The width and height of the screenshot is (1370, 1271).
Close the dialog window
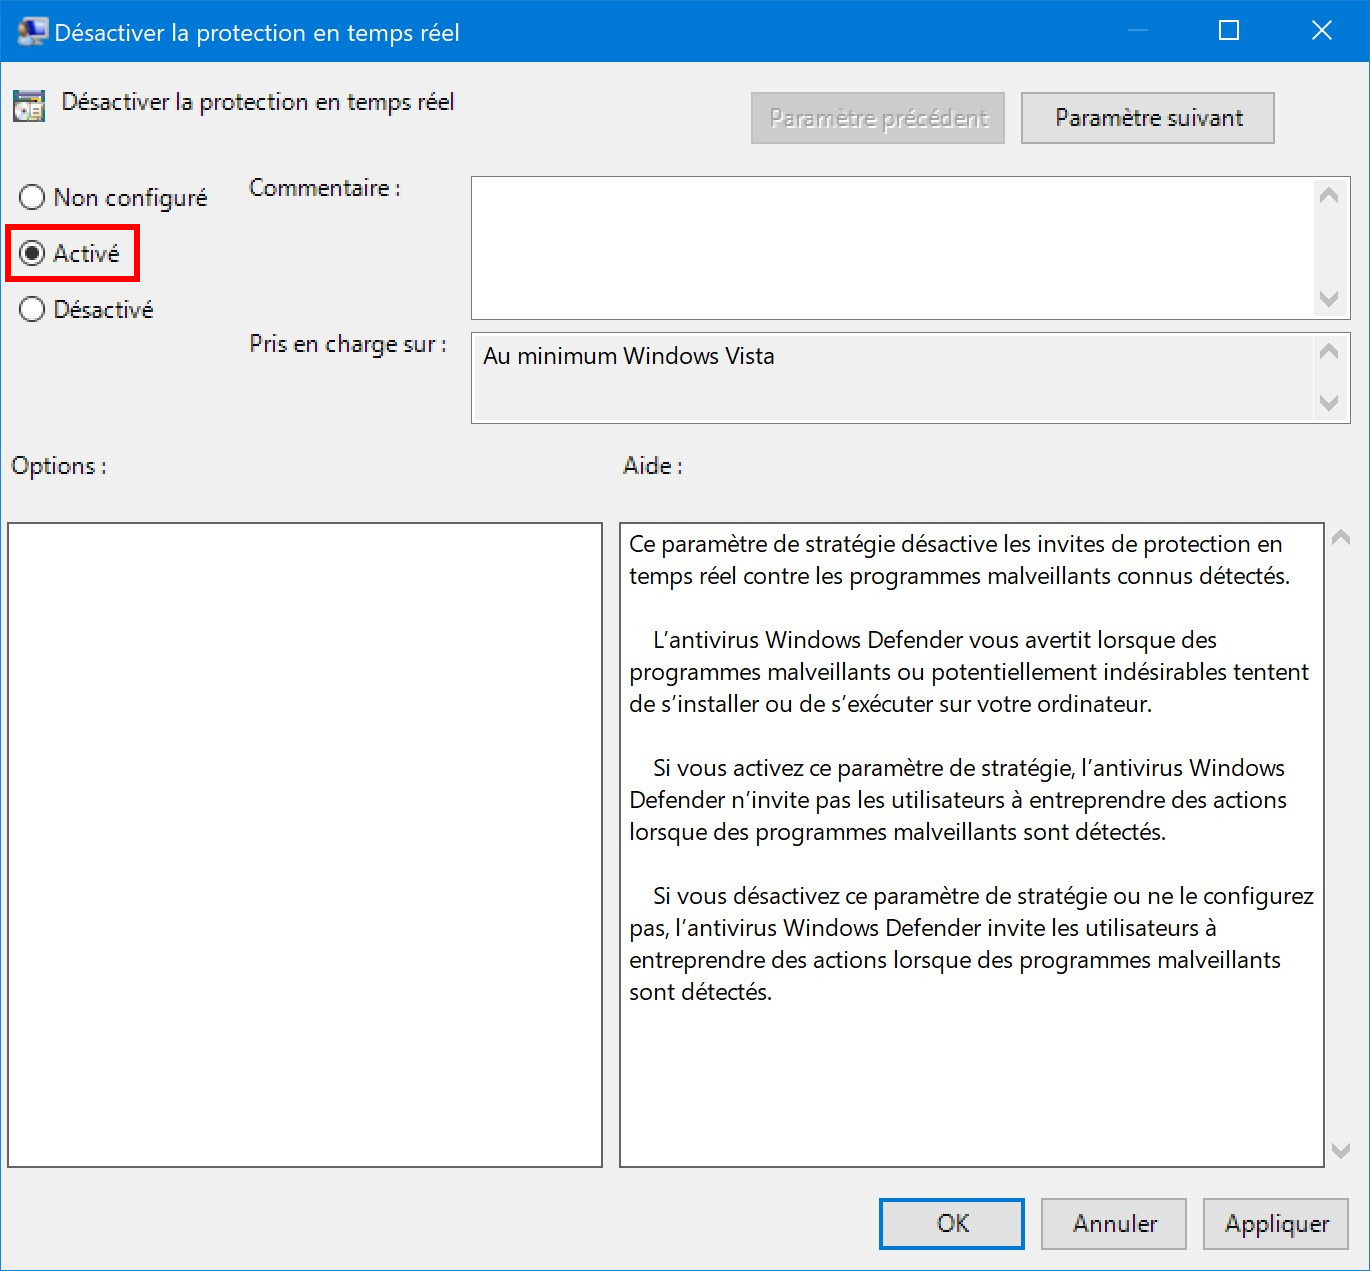coord(1322,31)
